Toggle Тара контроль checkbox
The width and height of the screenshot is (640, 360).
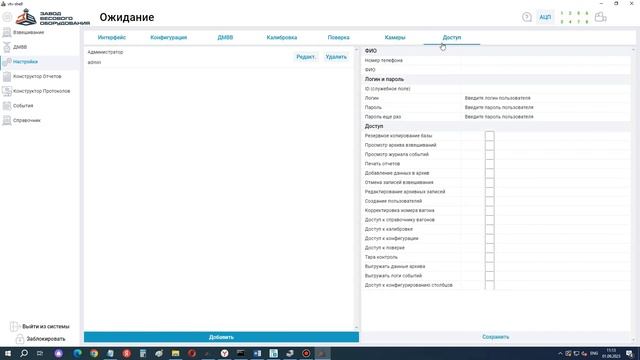490,257
